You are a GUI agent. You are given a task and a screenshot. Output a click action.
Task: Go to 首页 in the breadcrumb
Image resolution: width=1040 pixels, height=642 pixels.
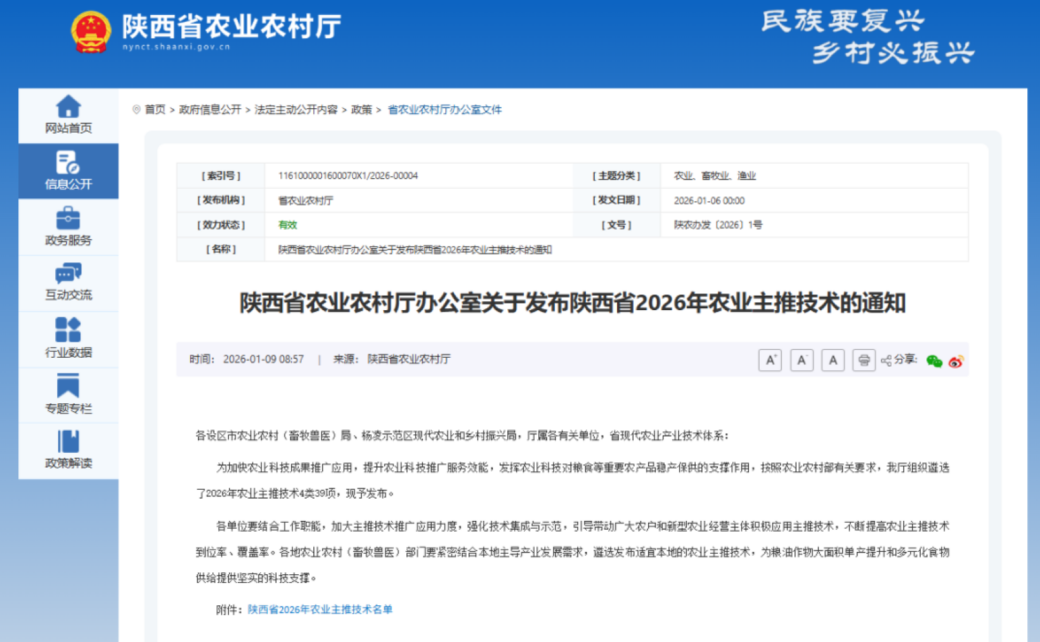point(155,110)
